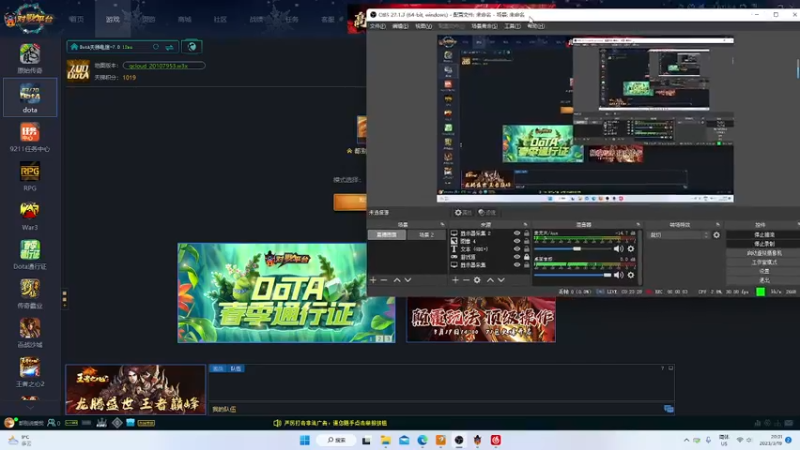
Task: Click the 700 DotA map logo
Action: 78,71
